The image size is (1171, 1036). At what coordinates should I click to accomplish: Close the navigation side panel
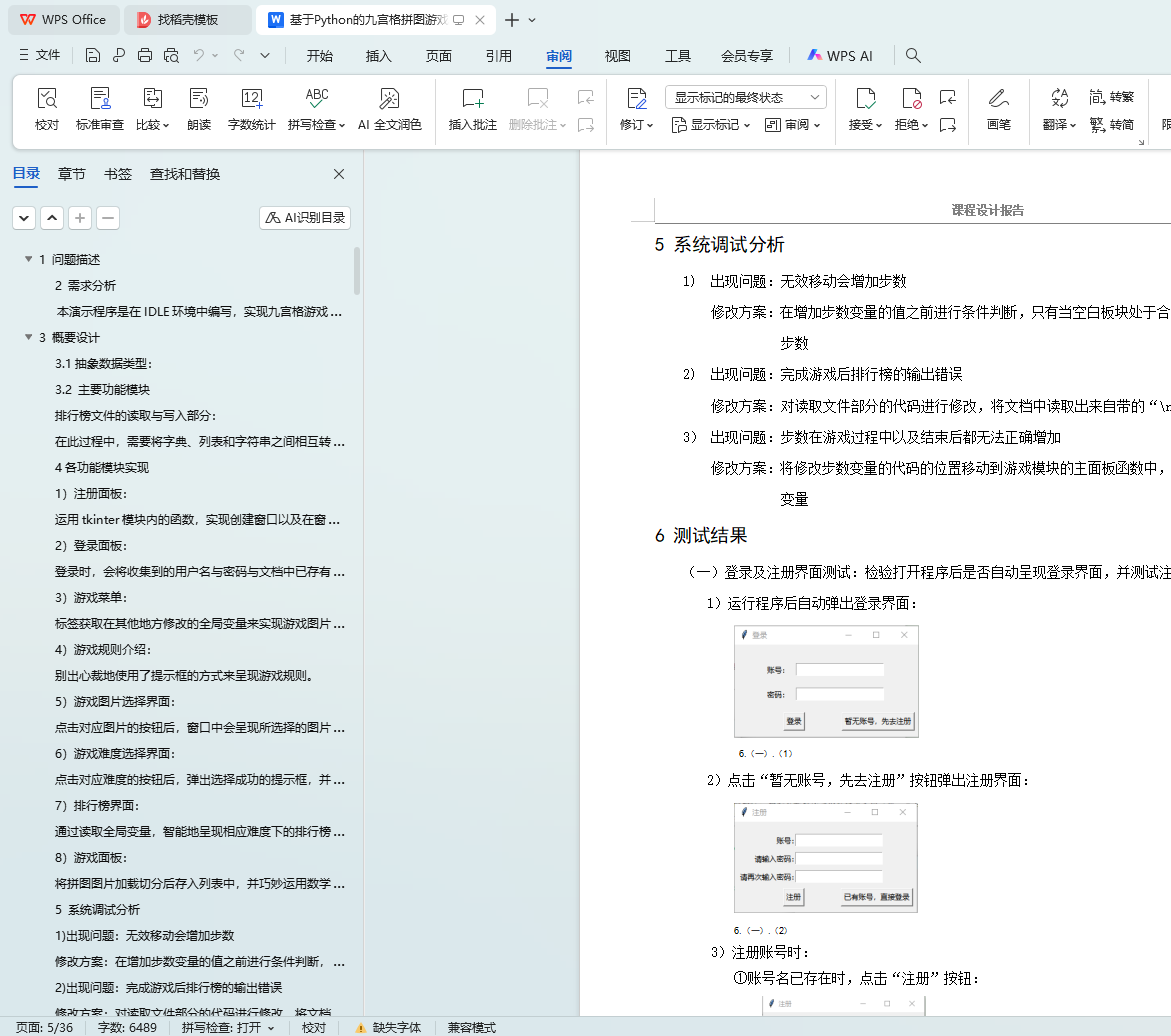pyautogui.click(x=339, y=174)
